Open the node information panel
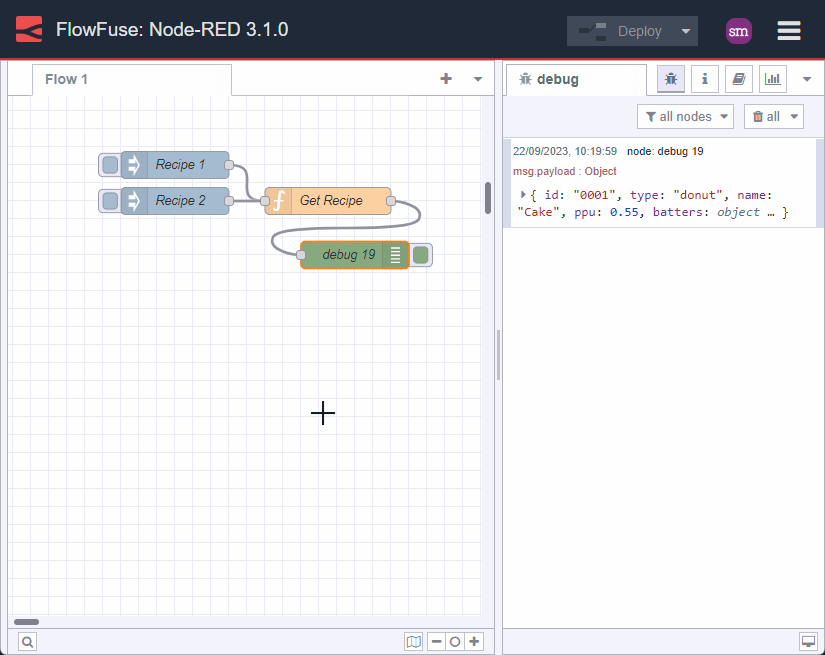This screenshot has height=655, width=825. click(705, 78)
